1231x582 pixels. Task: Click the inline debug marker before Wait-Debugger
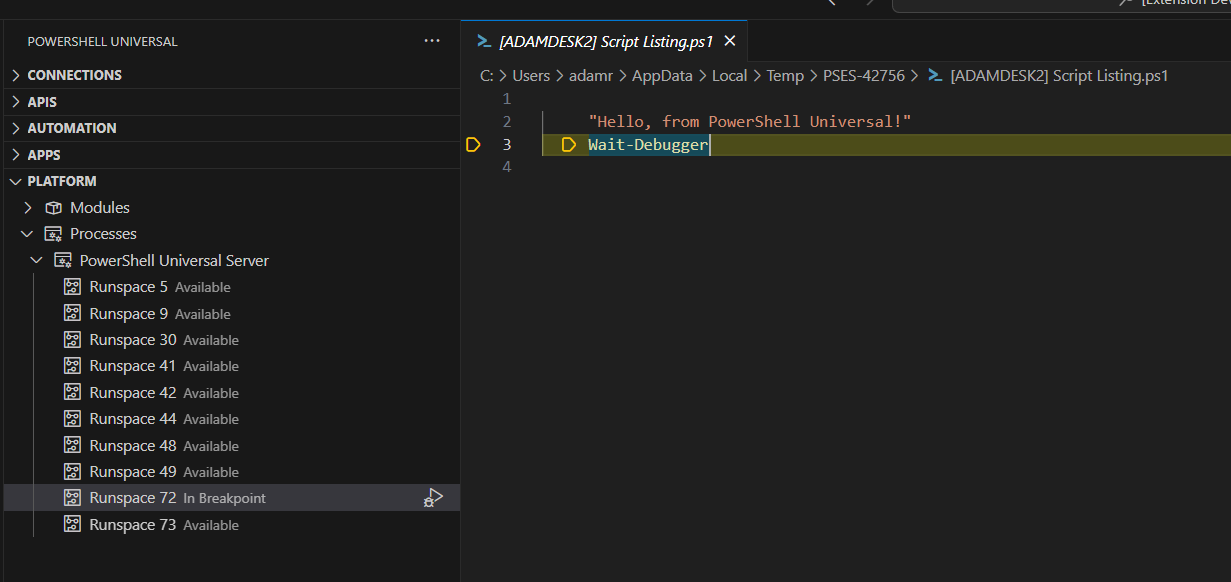tap(569, 145)
